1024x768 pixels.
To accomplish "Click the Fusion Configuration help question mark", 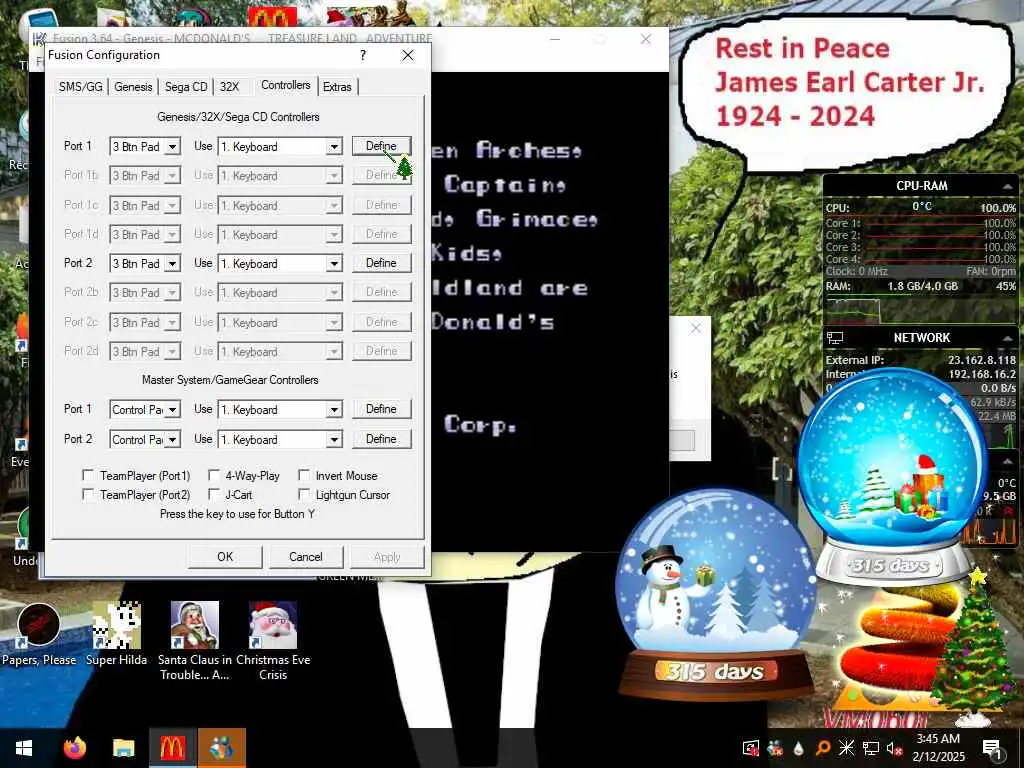I will pyautogui.click(x=363, y=56).
